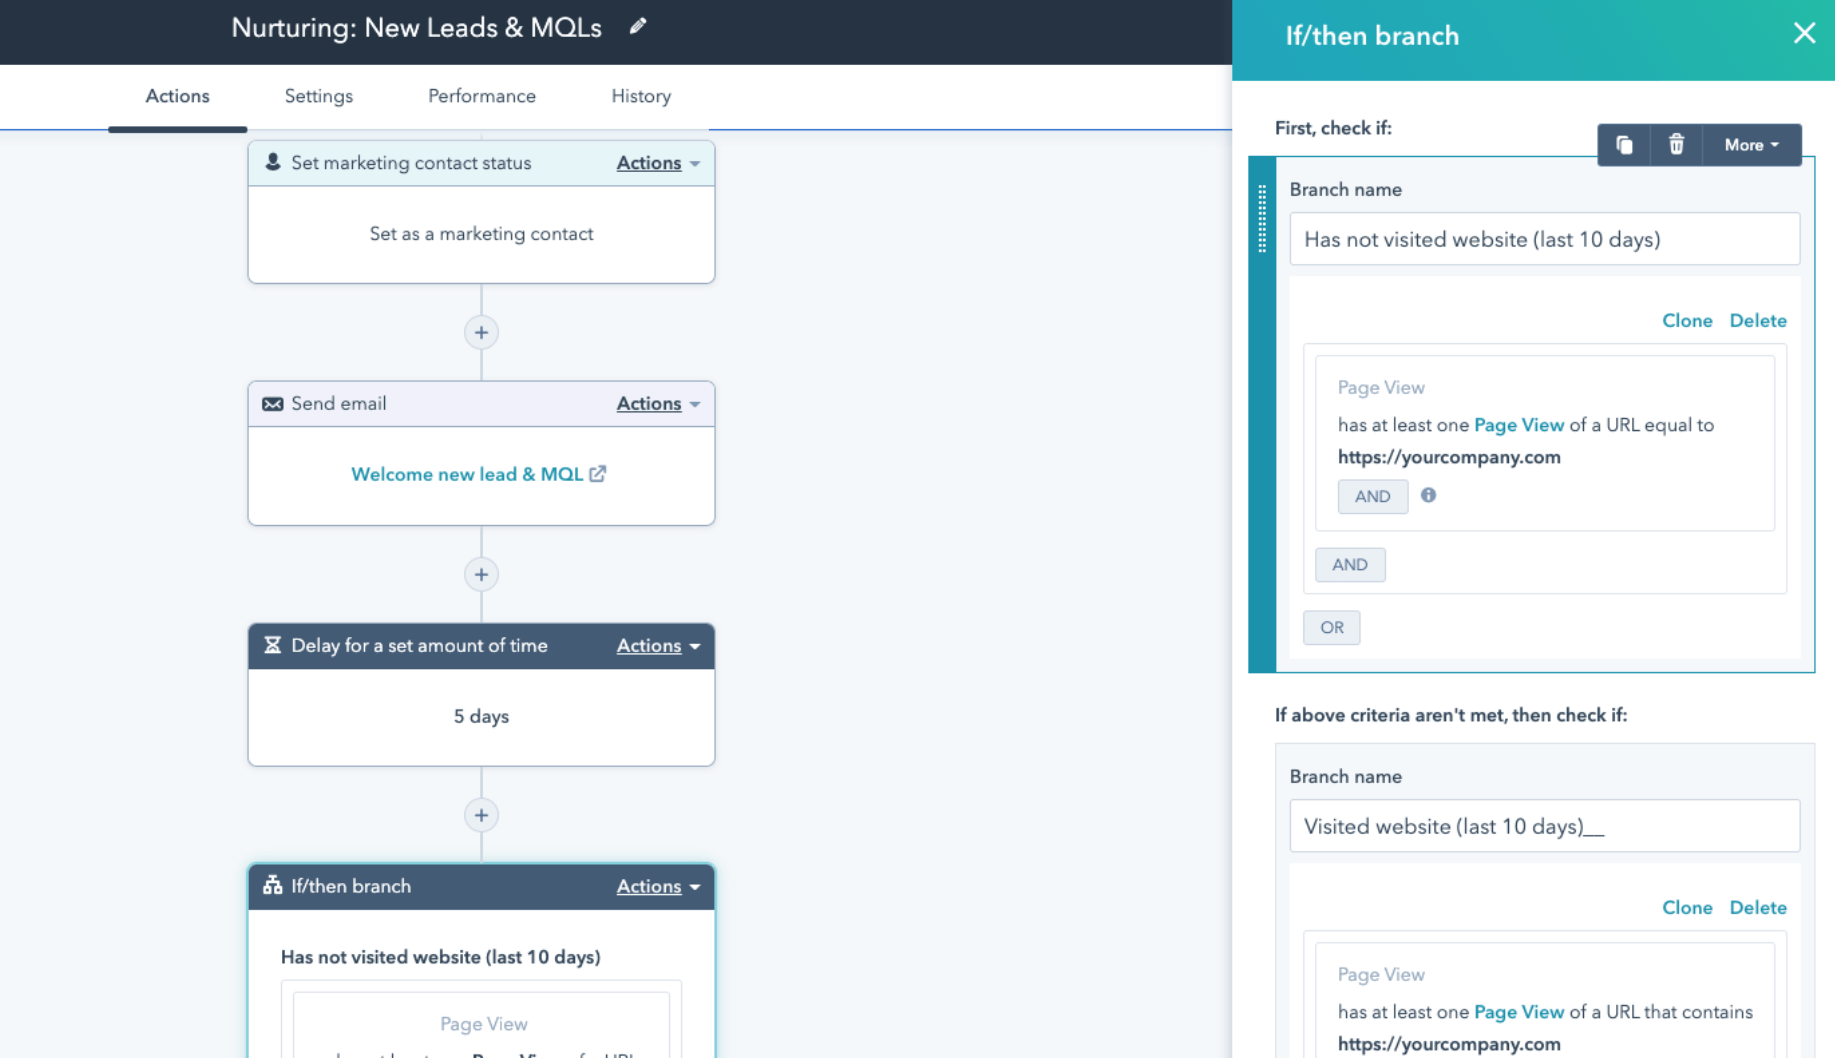Delete the first branch filter group

point(1758,320)
